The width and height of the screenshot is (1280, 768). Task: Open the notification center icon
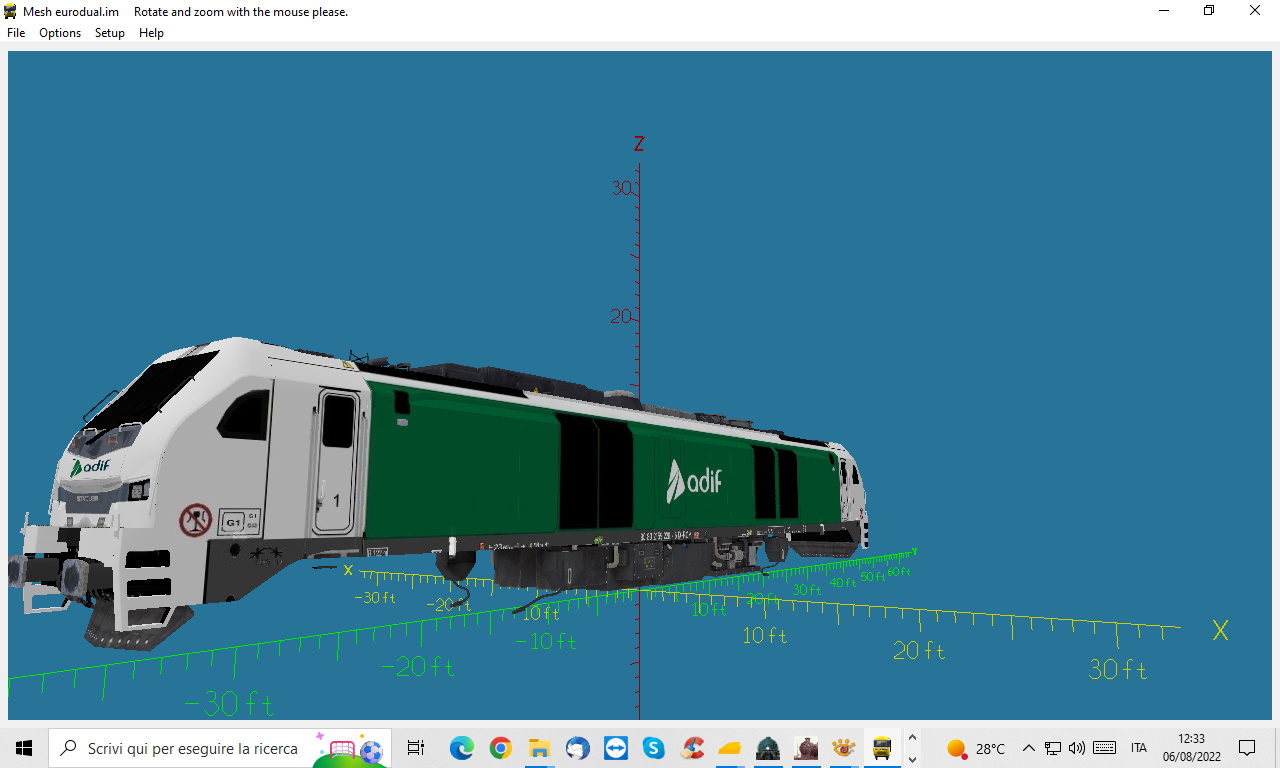pyautogui.click(x=1247, y=748)
